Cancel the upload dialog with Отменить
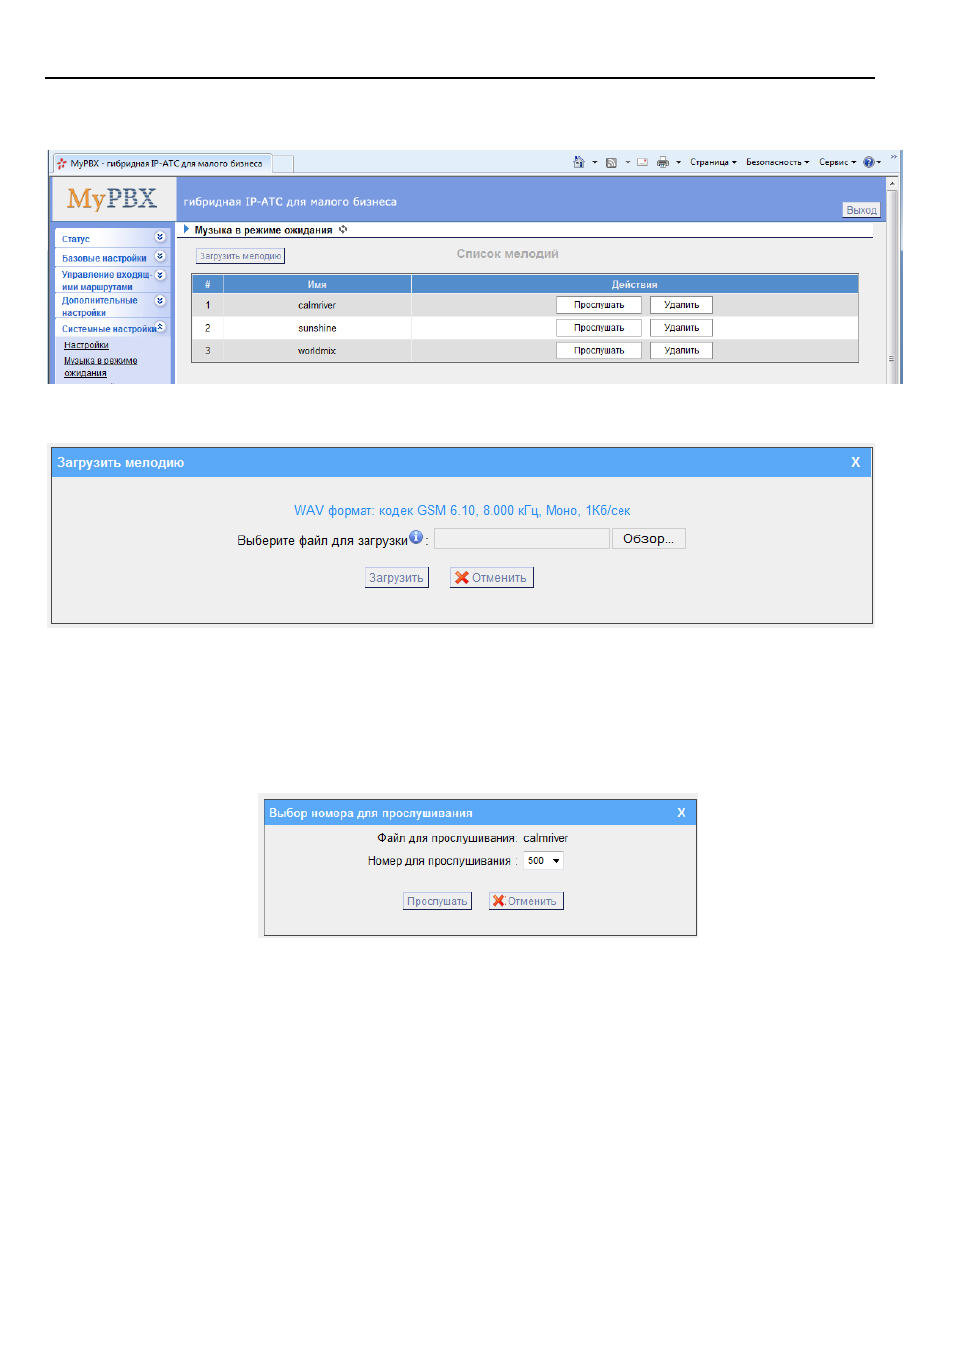This screenshot has height=1350, width=954. (491, 578)
